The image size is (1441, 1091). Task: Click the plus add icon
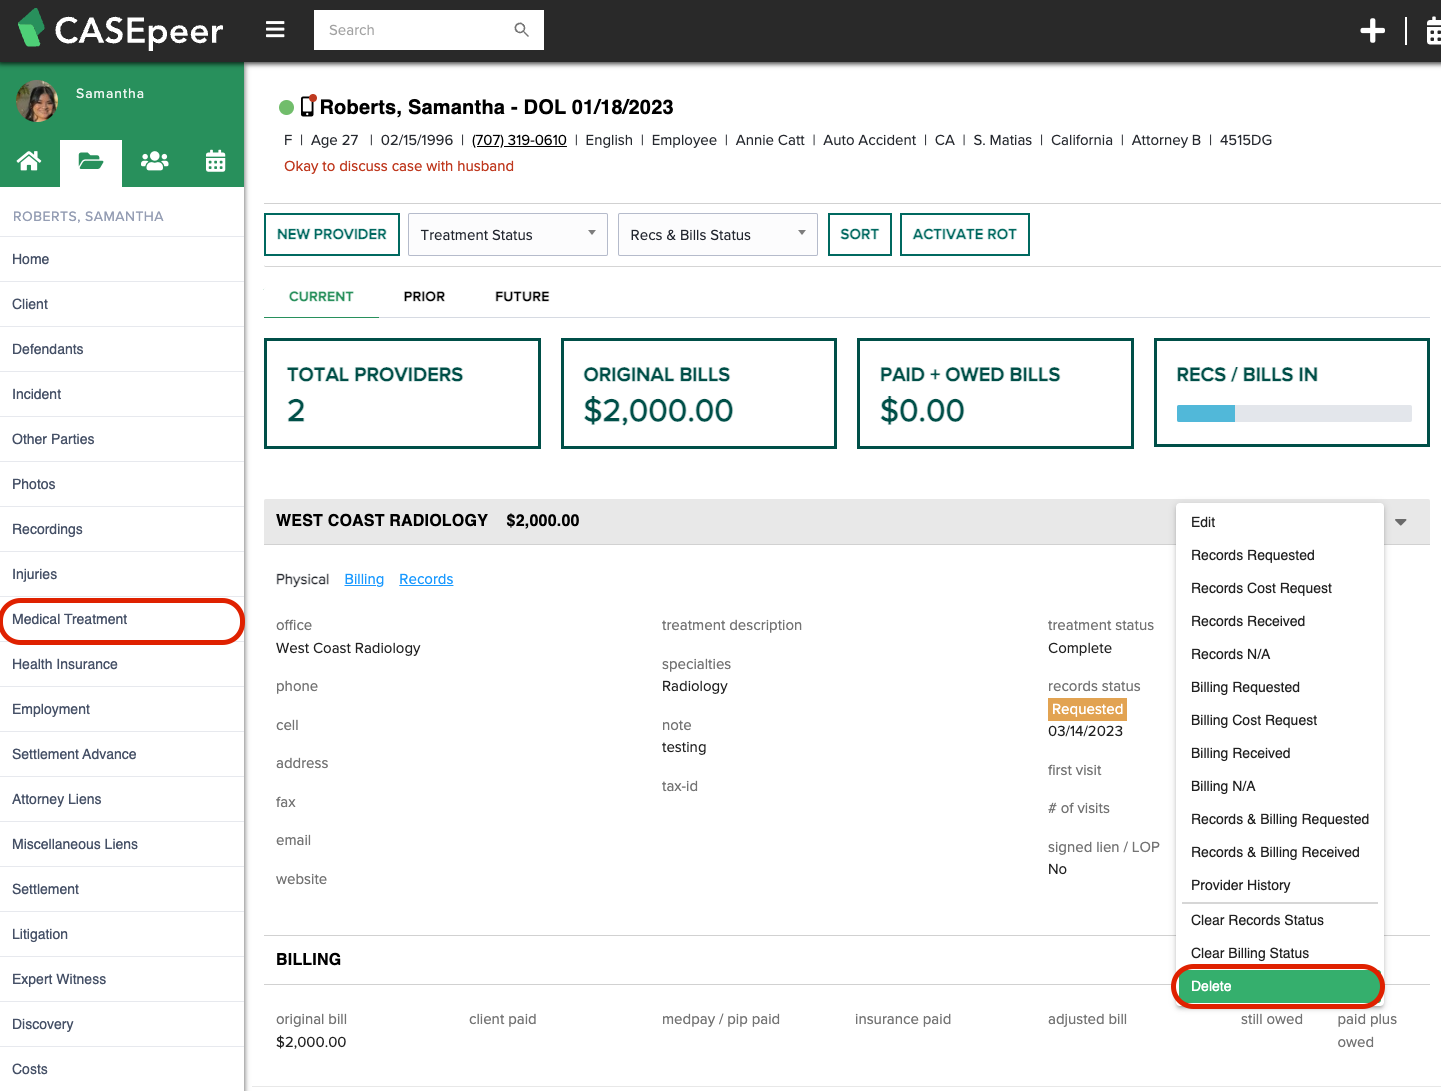[x=1372, y=31]
